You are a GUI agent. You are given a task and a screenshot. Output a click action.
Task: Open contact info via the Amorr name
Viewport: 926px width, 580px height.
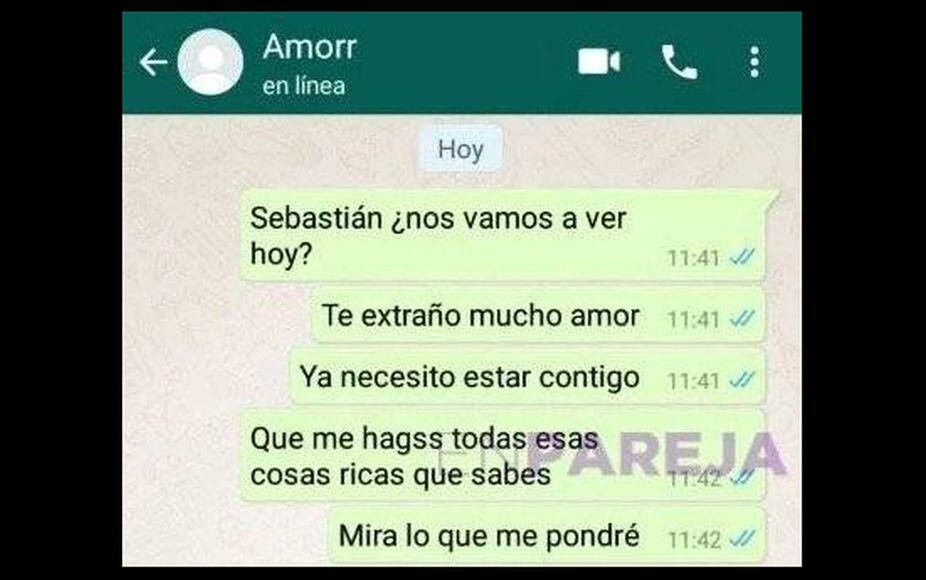[309, 46]
